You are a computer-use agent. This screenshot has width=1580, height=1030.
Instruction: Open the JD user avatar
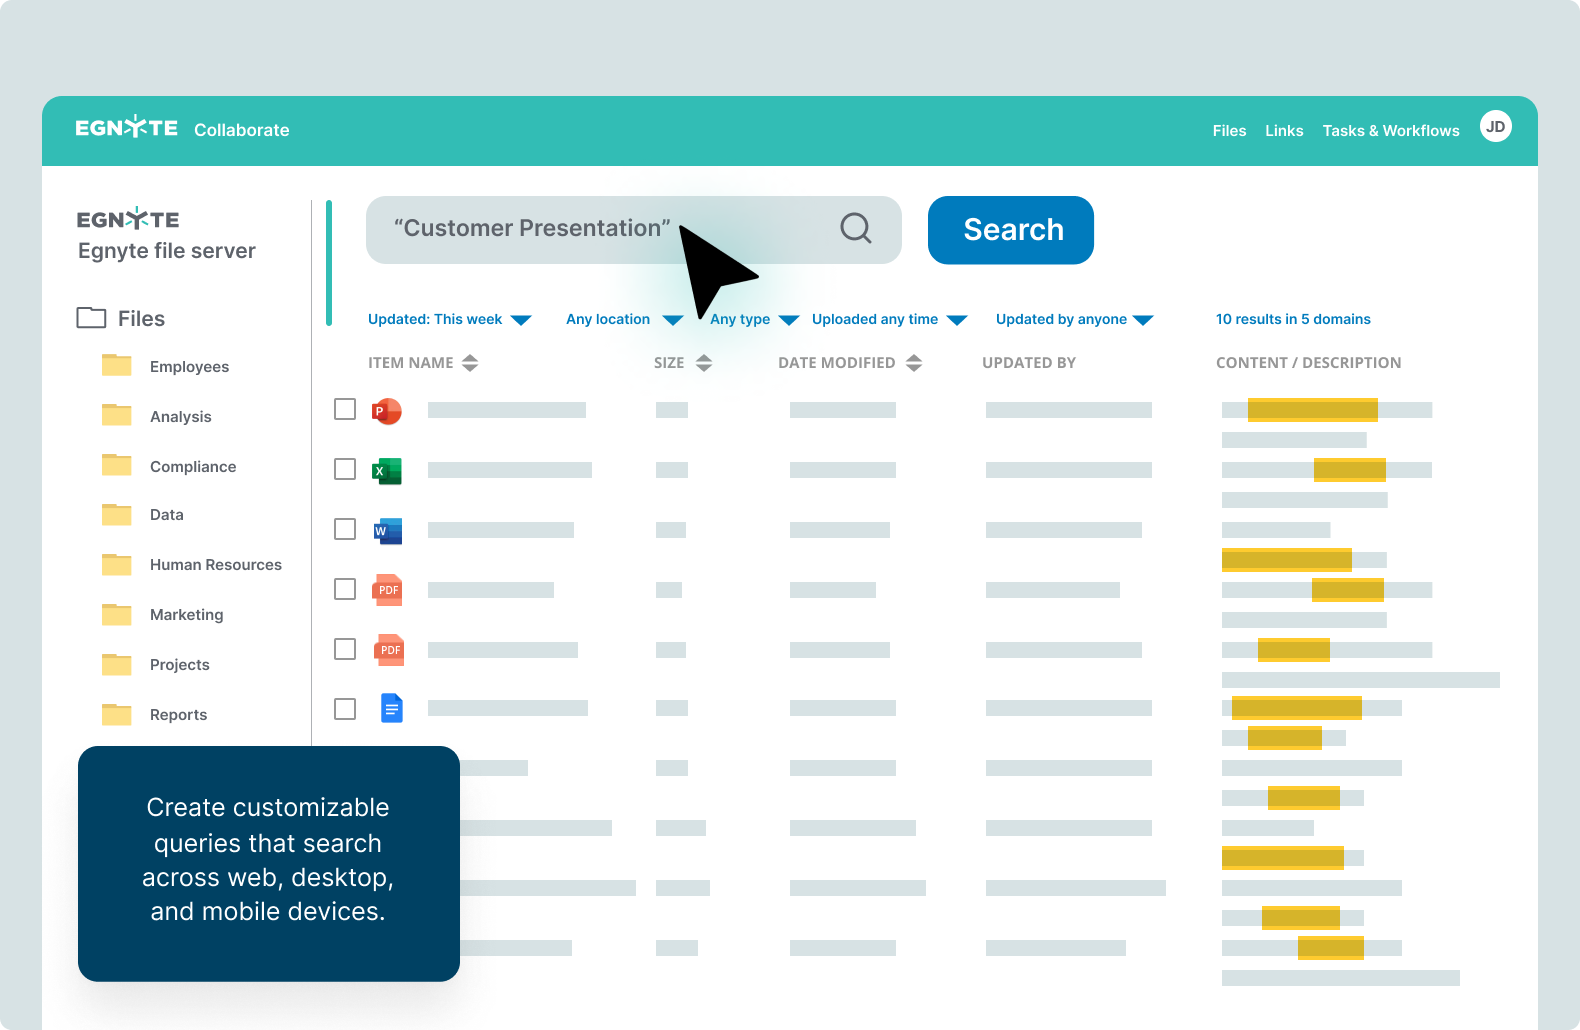[x=1495, y=127]
